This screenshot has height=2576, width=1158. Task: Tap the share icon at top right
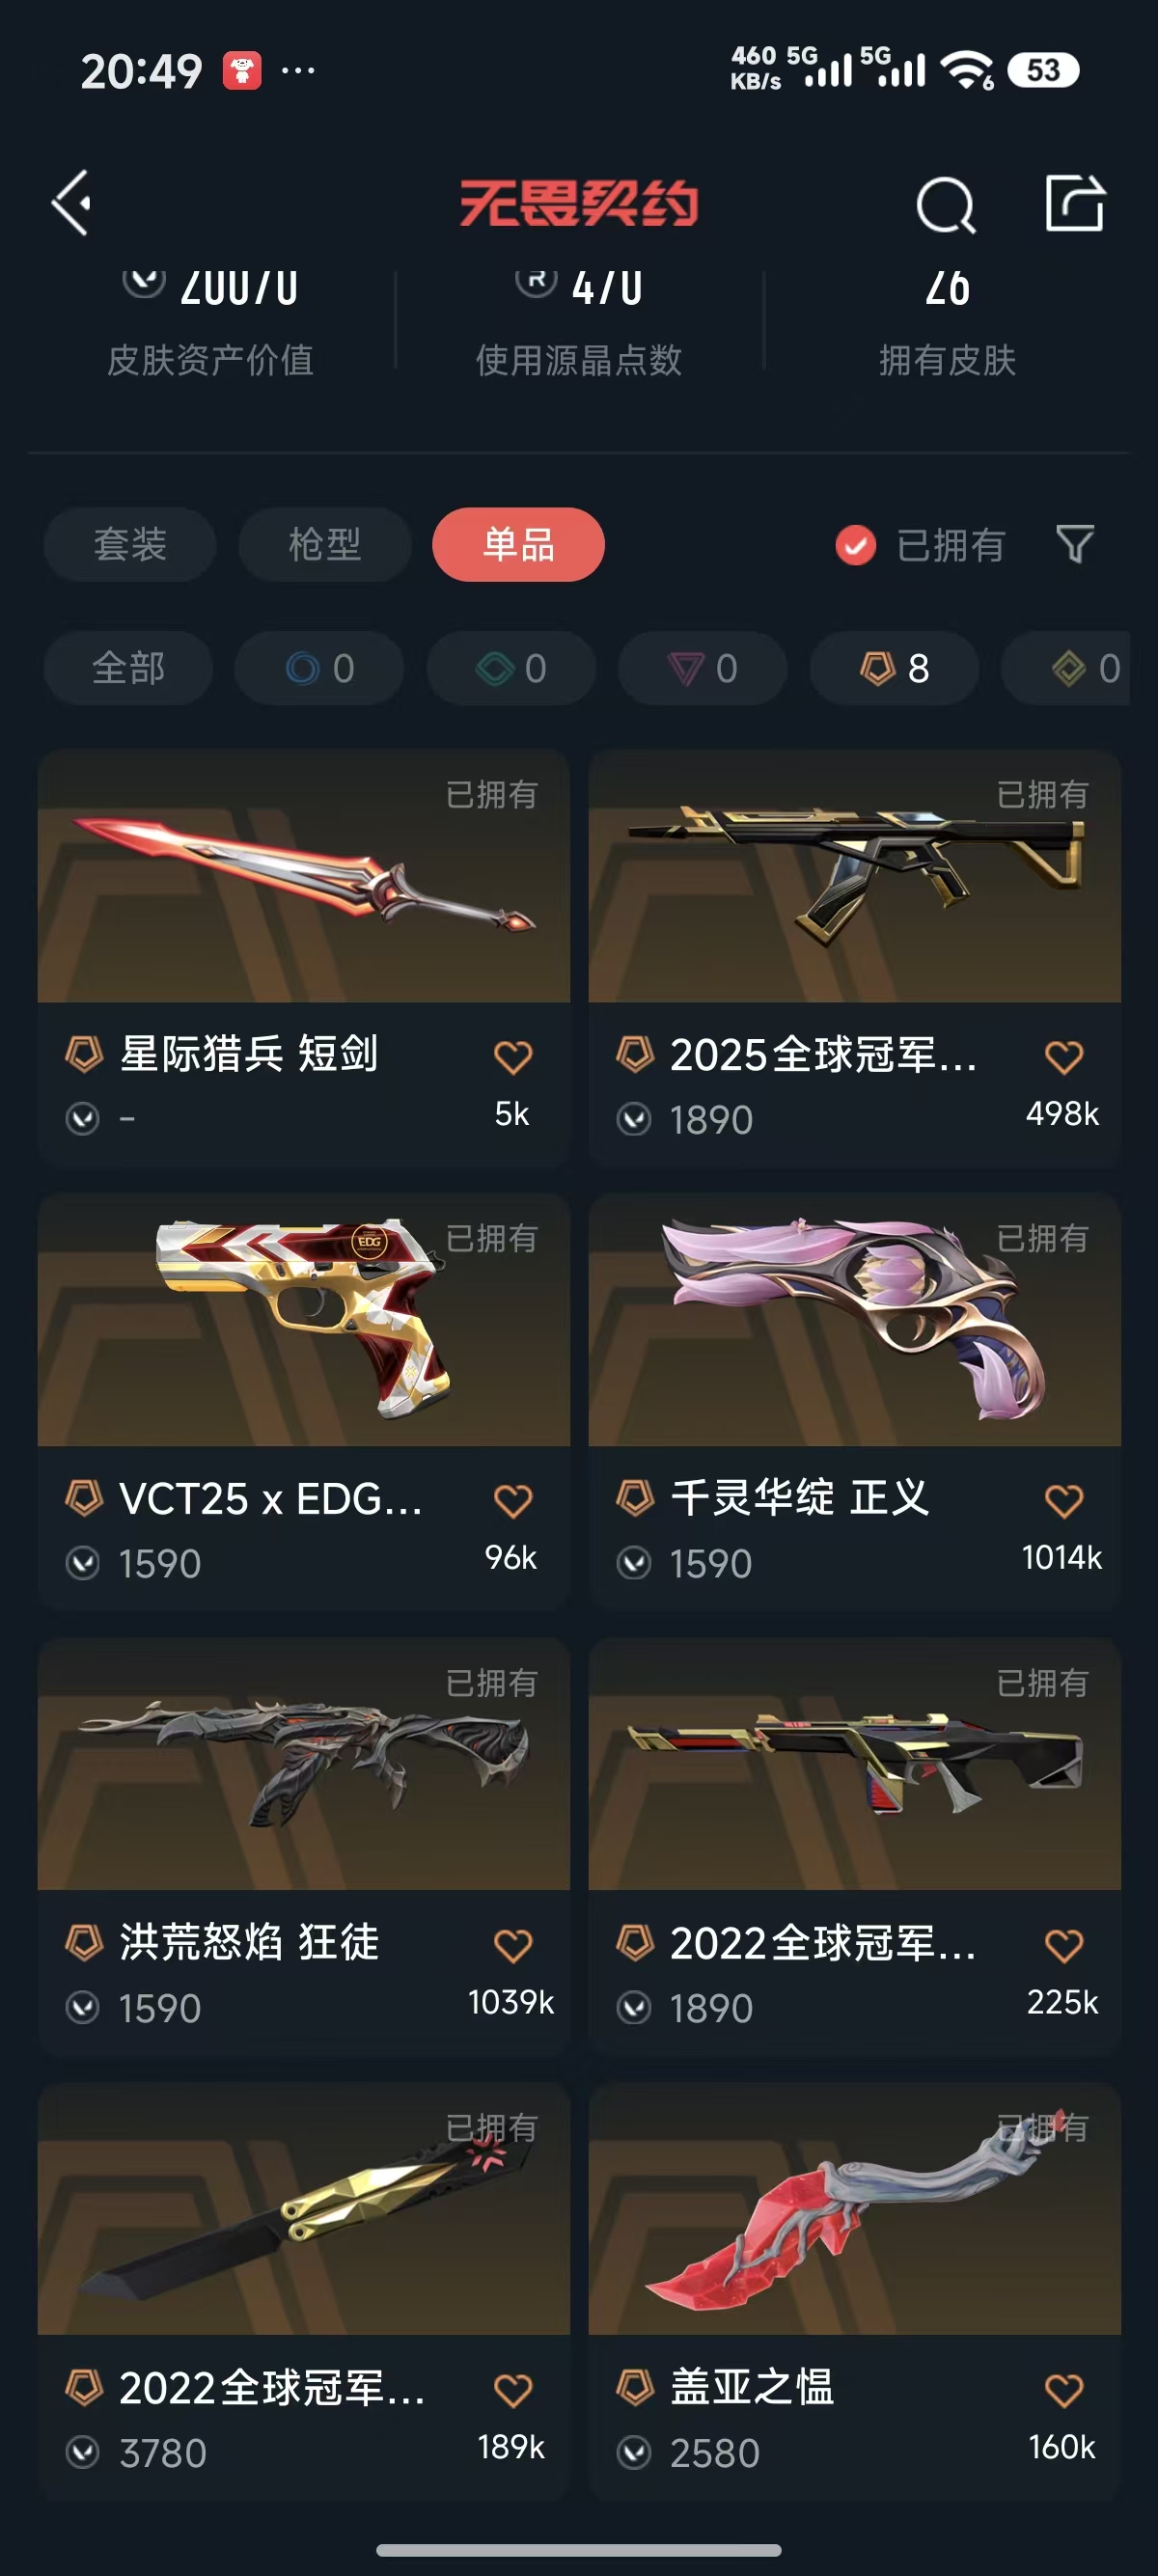click(x=1075, y=203)
